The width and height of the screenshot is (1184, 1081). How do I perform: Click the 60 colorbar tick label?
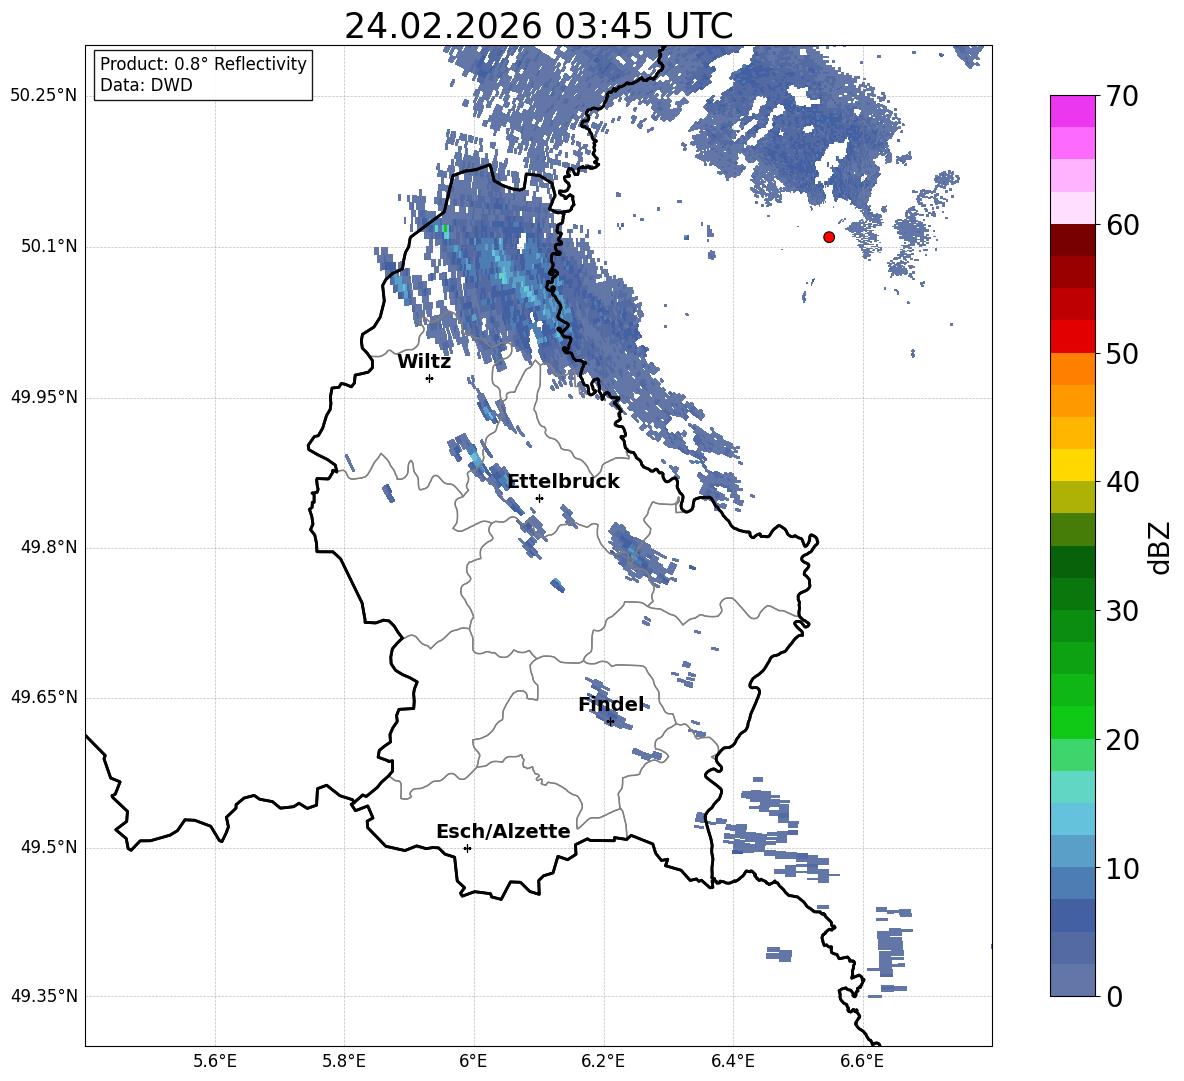[x=1122, y=225]
